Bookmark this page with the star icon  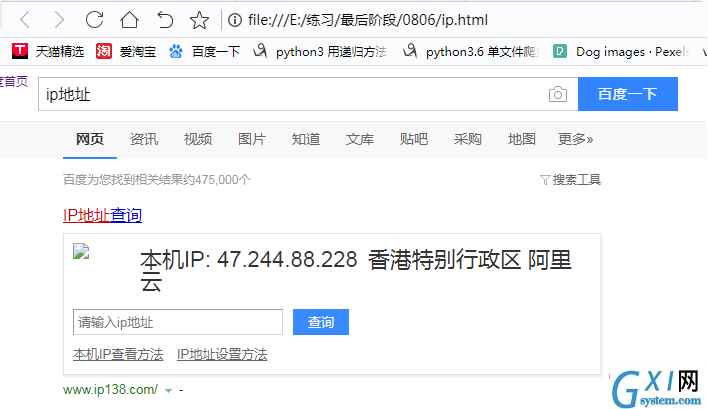tap(199, 20)
